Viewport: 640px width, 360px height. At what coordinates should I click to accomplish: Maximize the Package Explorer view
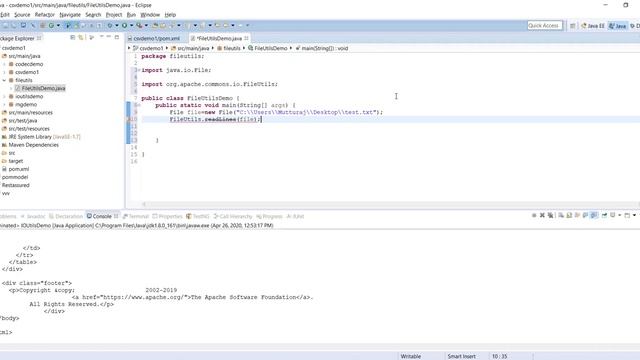click(117, 37)
